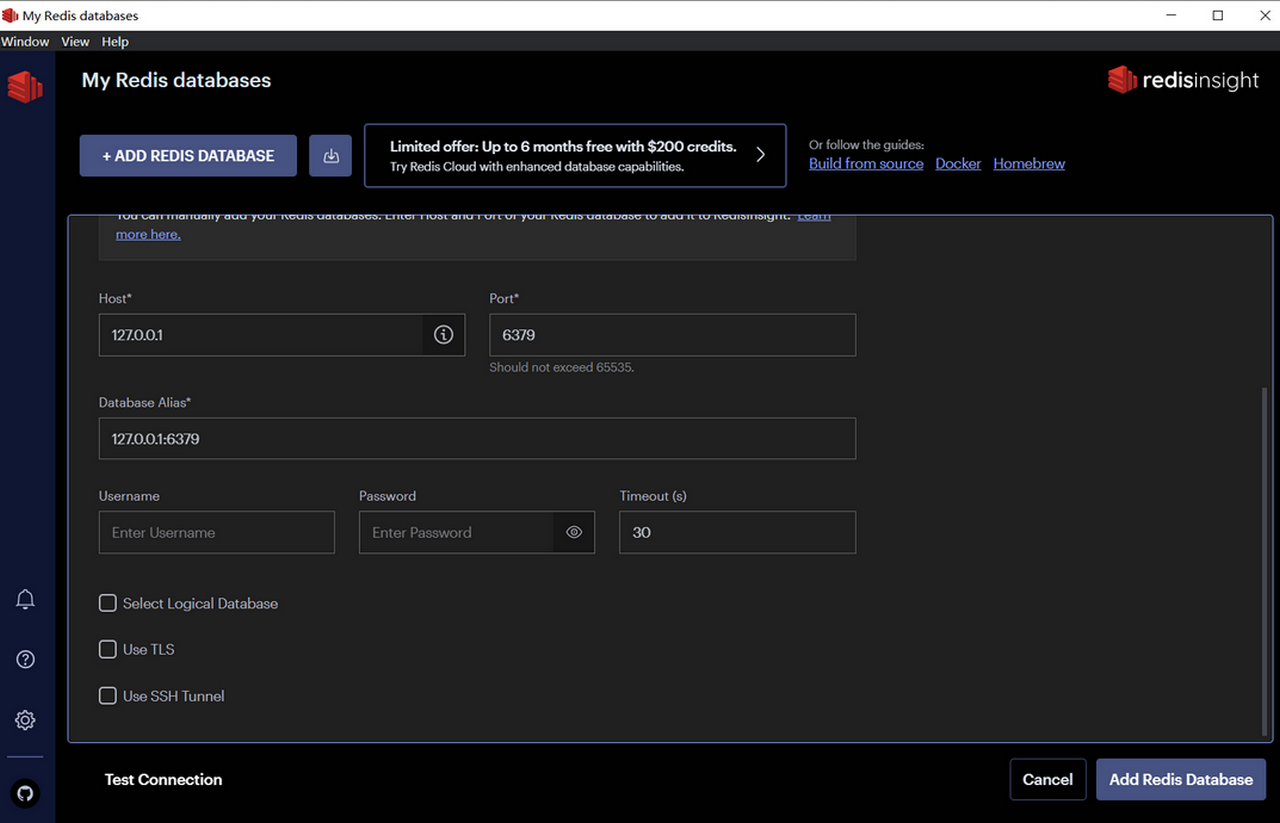The height and width of the screenshot is (823, 1280).
Task: Click the Test Connection button
Action: [x=163, y=780]
